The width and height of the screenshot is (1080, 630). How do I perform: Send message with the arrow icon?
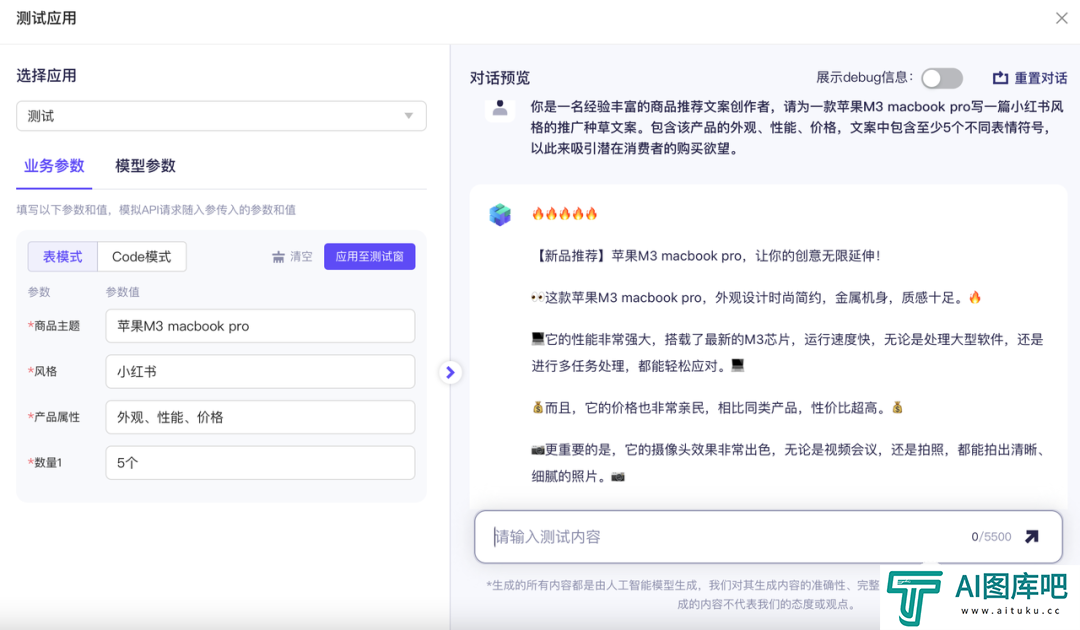(x=1031, y=536)
